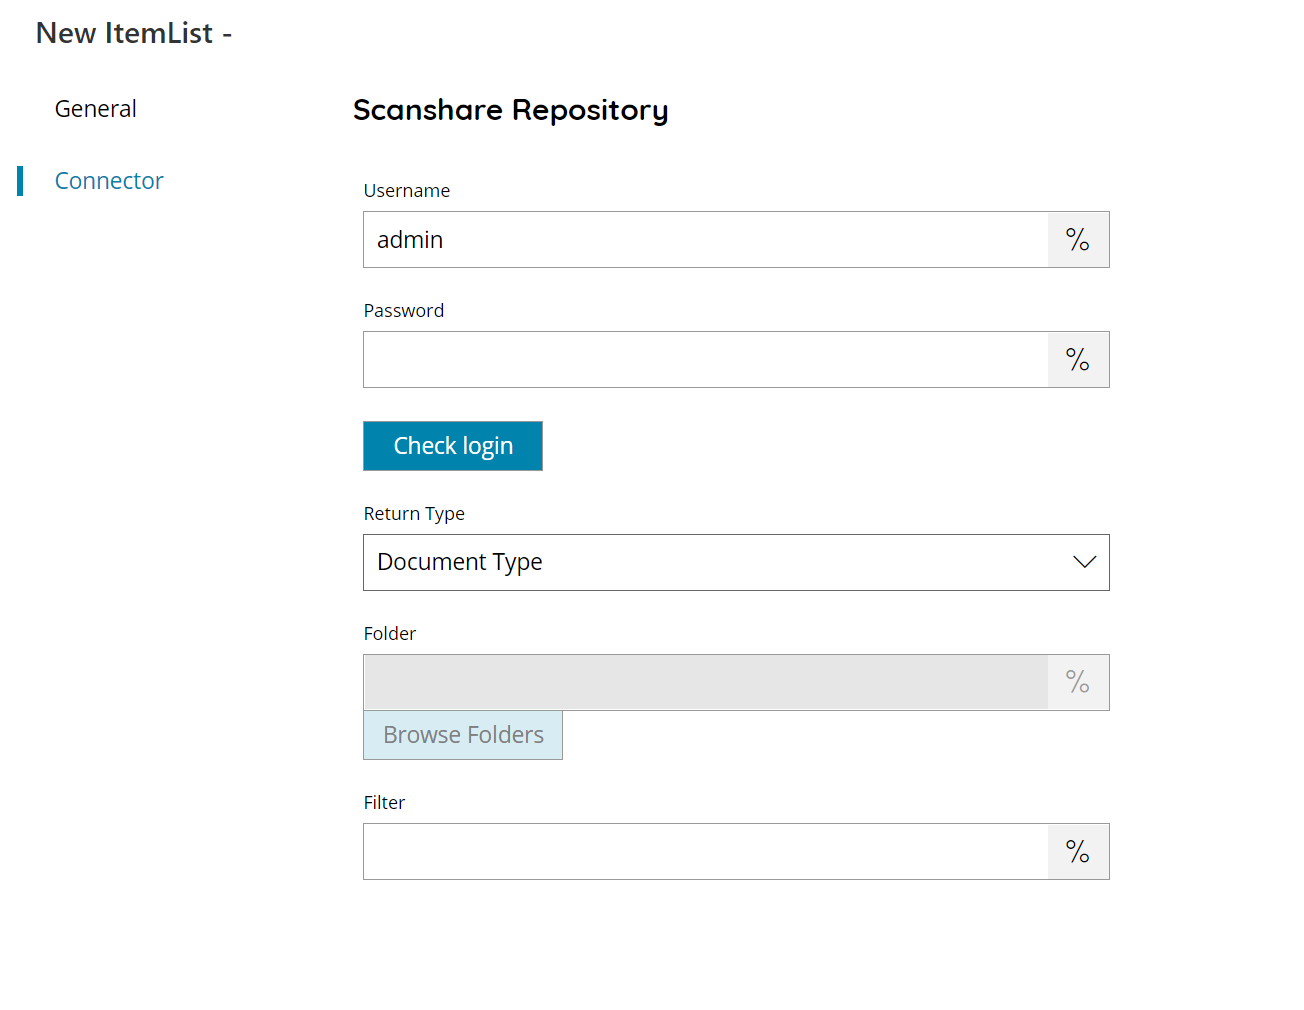Viewport: 1304px width, 1010px height.
Task: Focus the Username input containing admin
Action: coord(706,240)
